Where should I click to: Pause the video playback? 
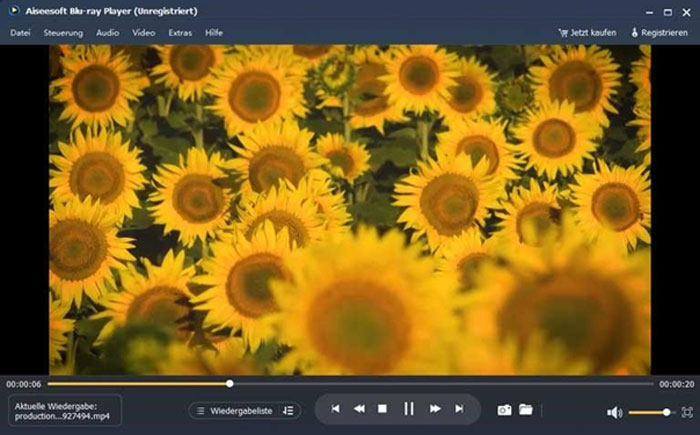tap(409, 409)
